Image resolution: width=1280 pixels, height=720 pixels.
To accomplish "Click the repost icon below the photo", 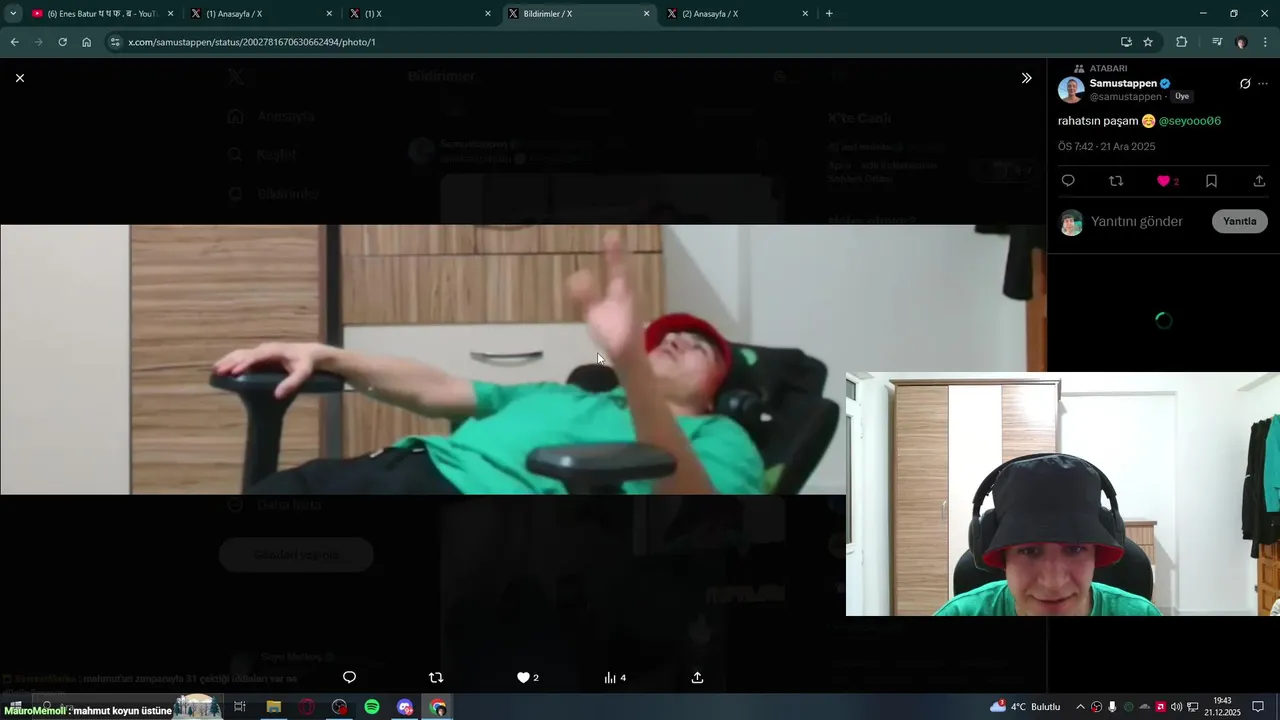I will (435, 677).
